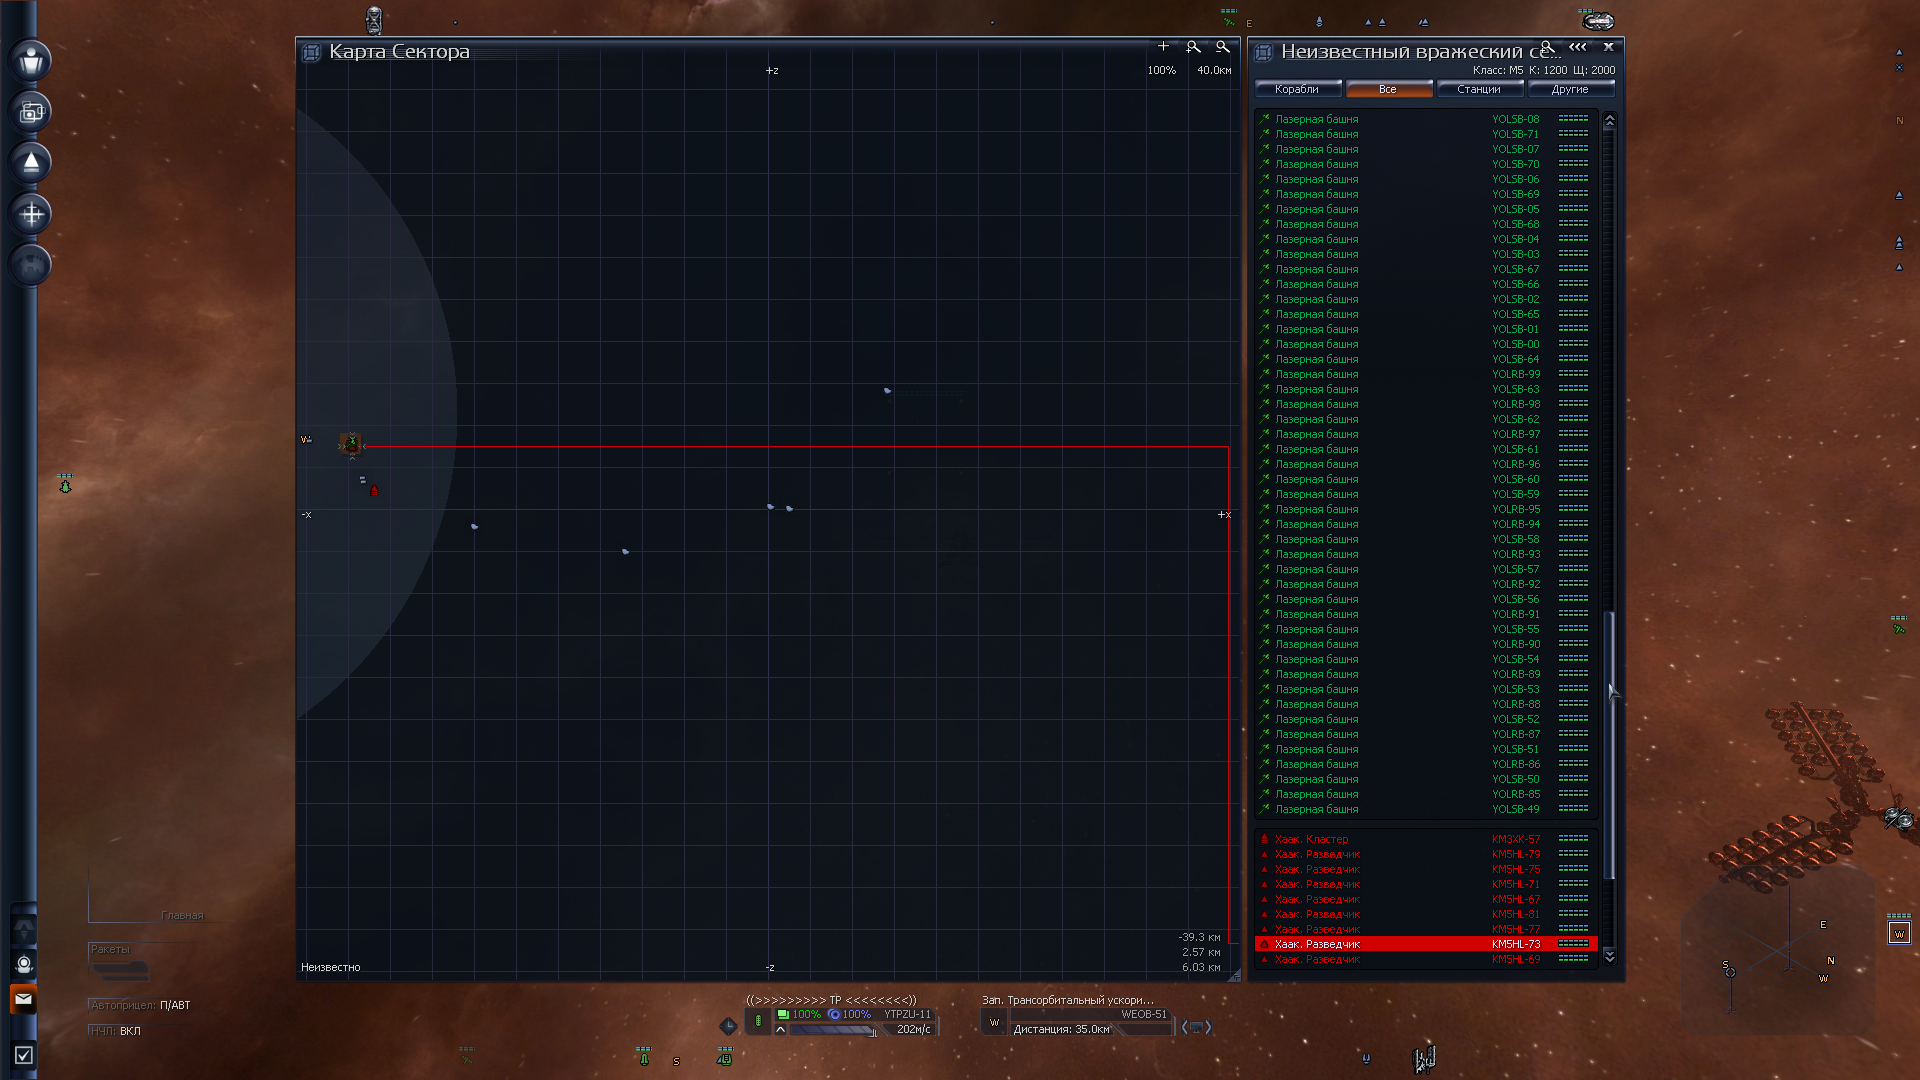Click the cube icon beside Карта Сектора
The height and width of the screenshot is (1080, 1920).
click(311, 52)
